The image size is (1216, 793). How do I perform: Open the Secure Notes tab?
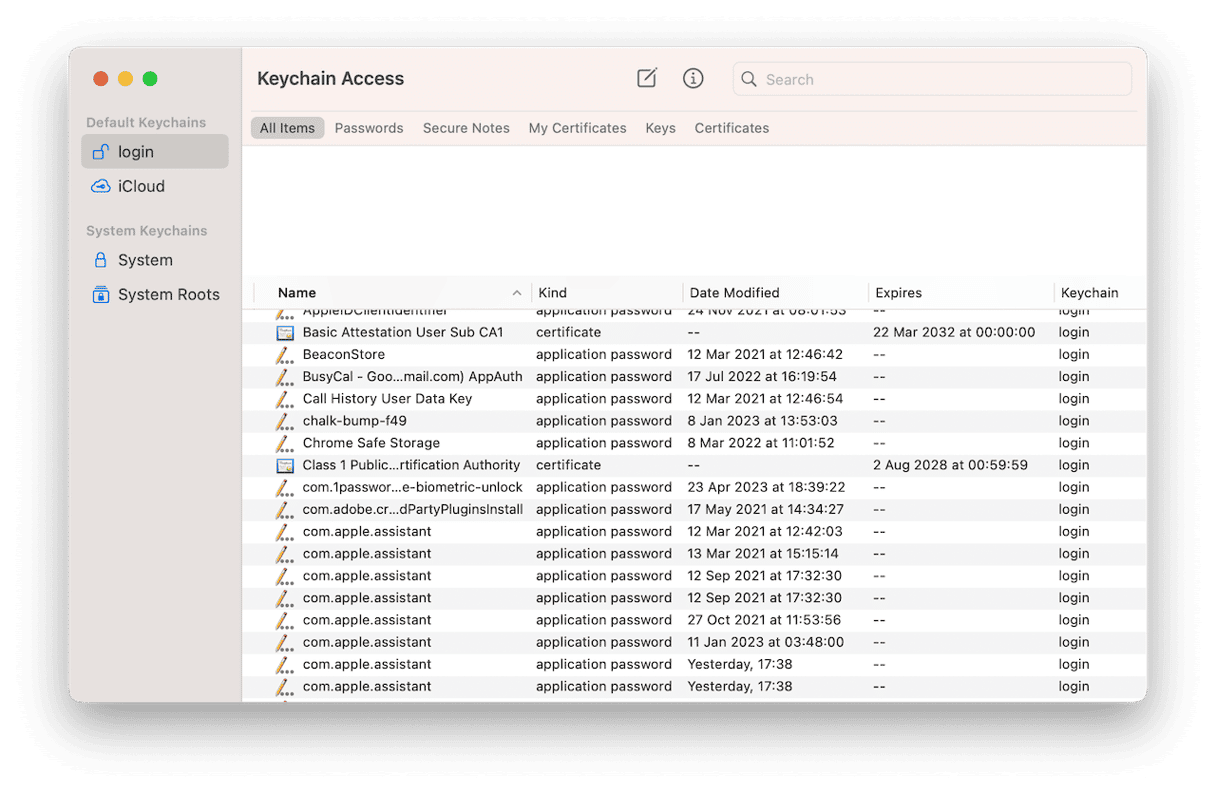[x=466, y=128]
